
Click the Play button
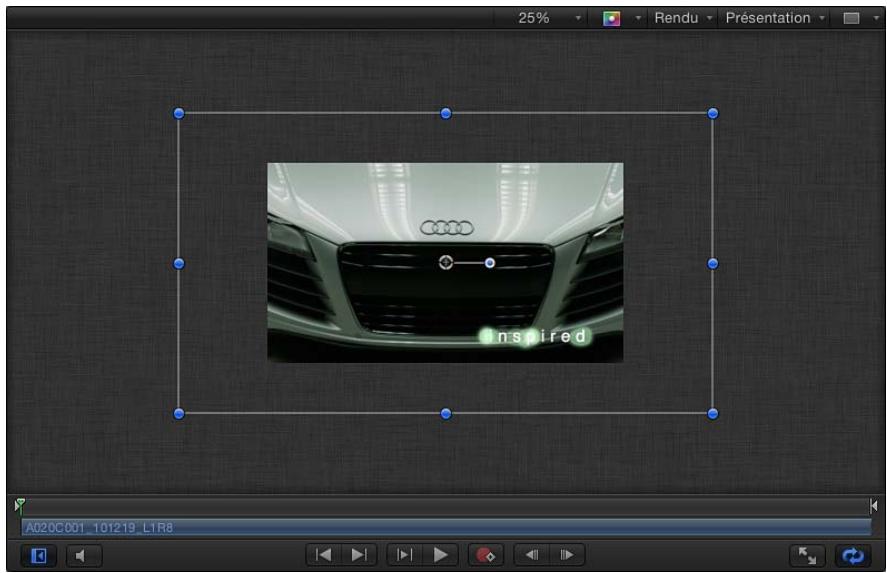tap(440, 555)
